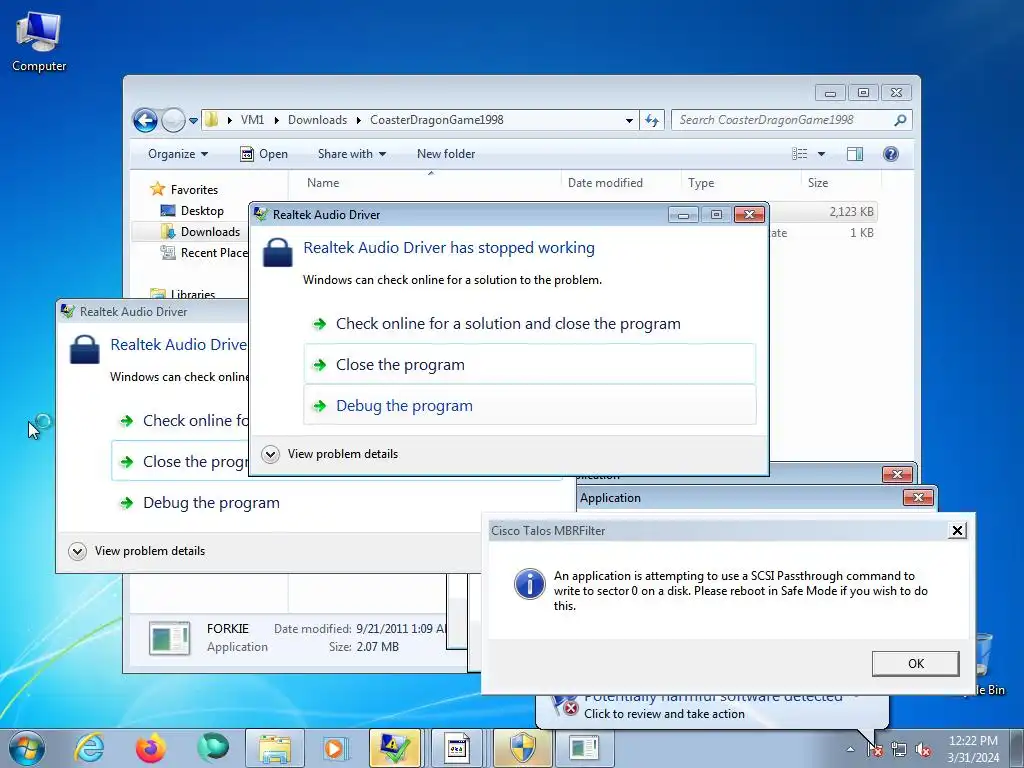Launch Internet Explorer from taskbar
The width and height of the screenshot is (1024, 768).
click(89, 748)
